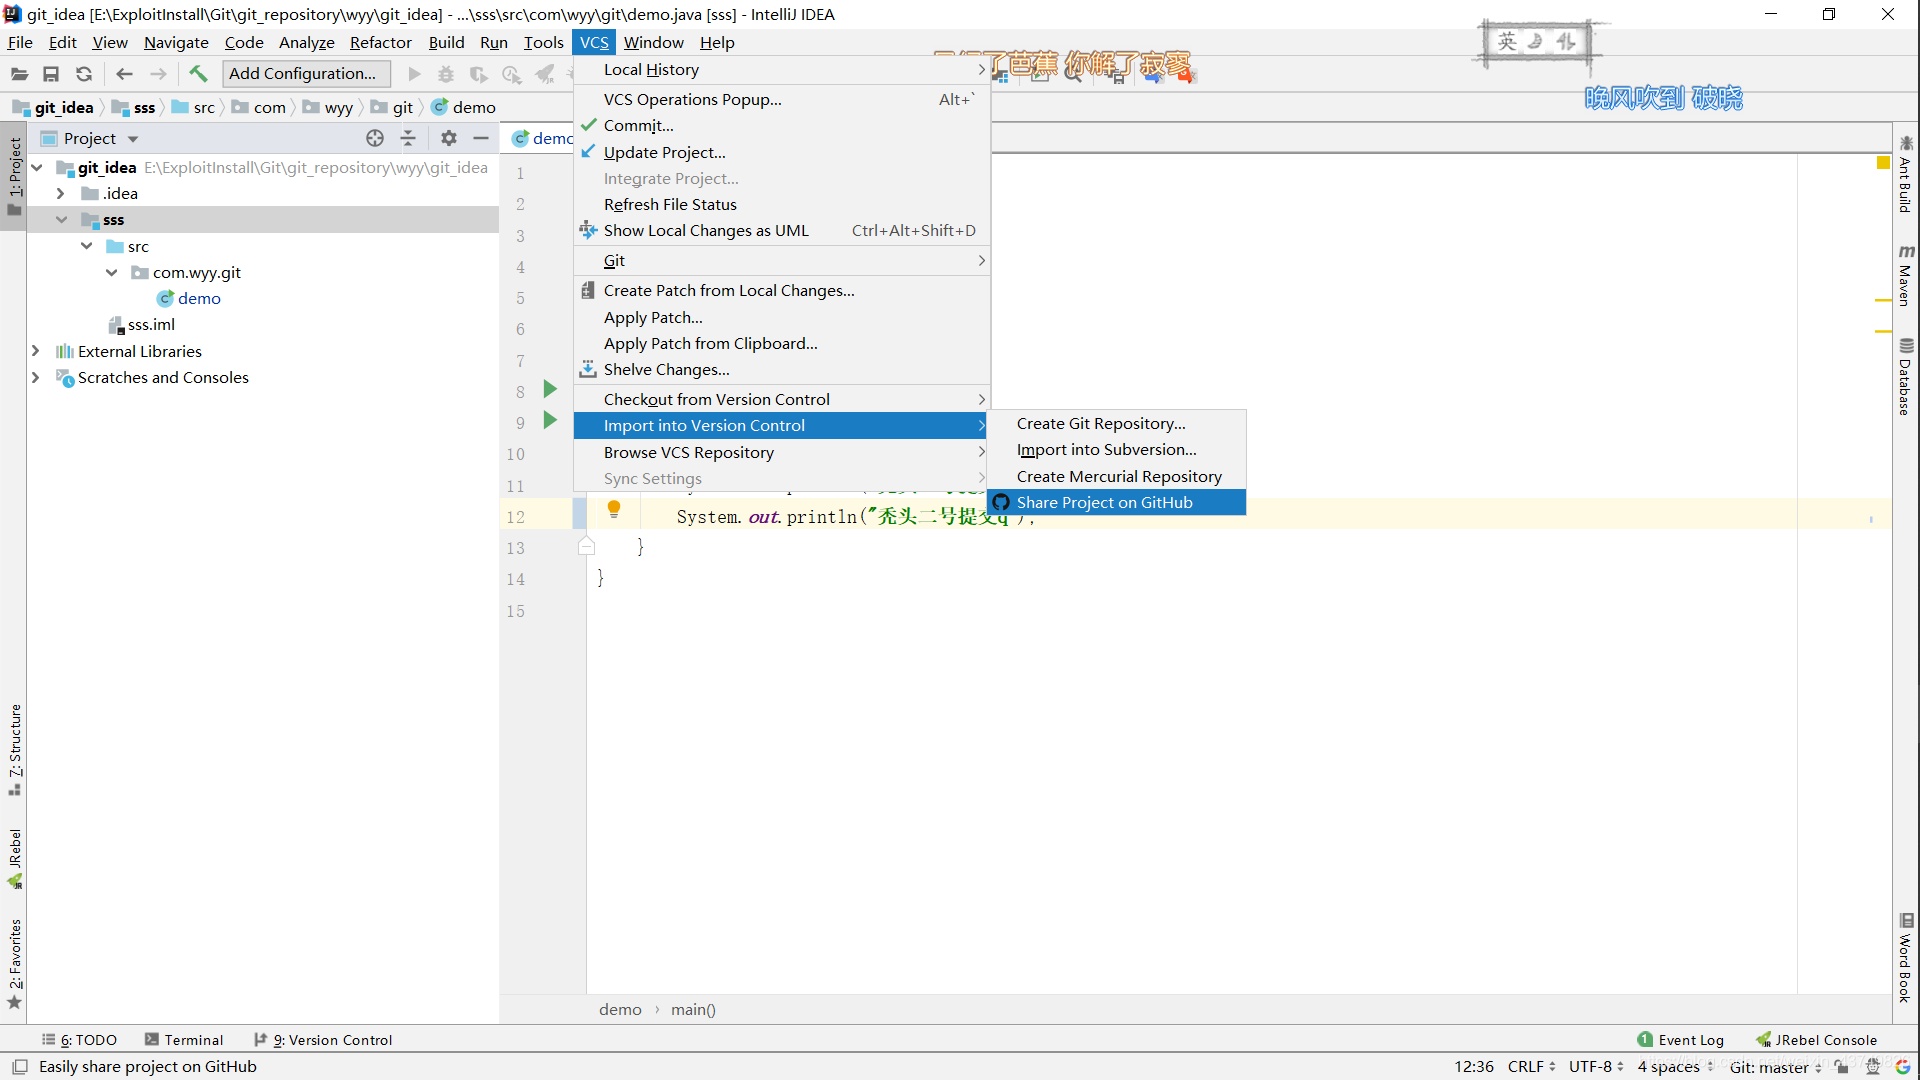Image resolution: width=1920 pixels, height=1080 pixels.
Task: Click the yellow intention lightbulb icon
Action: pos(614,509)
